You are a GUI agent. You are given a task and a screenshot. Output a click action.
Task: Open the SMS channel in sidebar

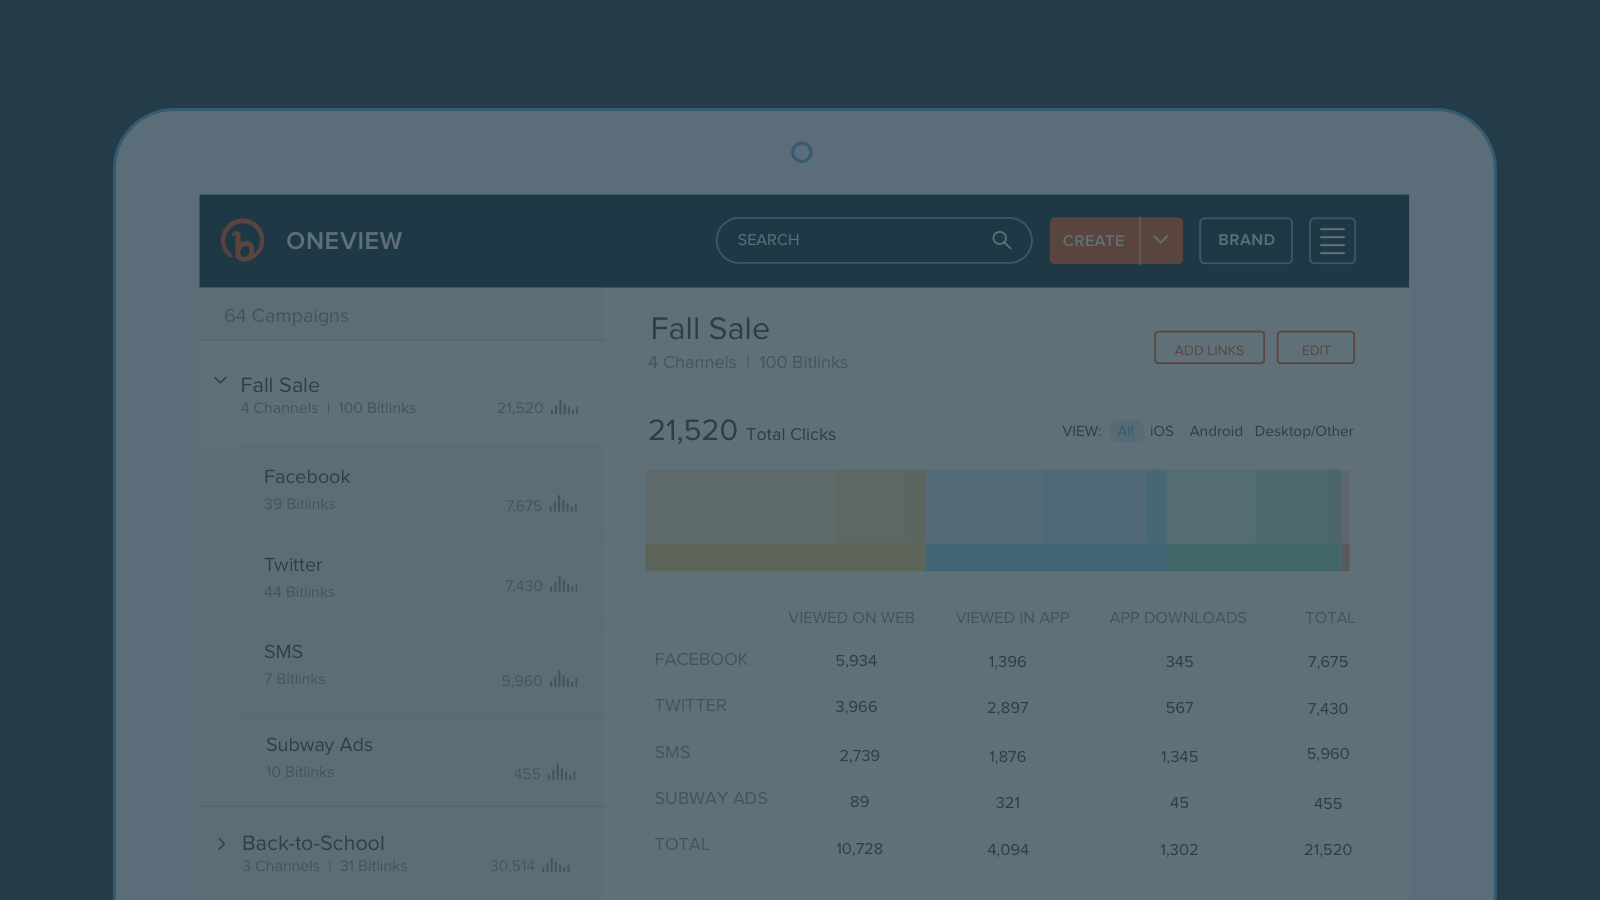[x=420, y=668]
